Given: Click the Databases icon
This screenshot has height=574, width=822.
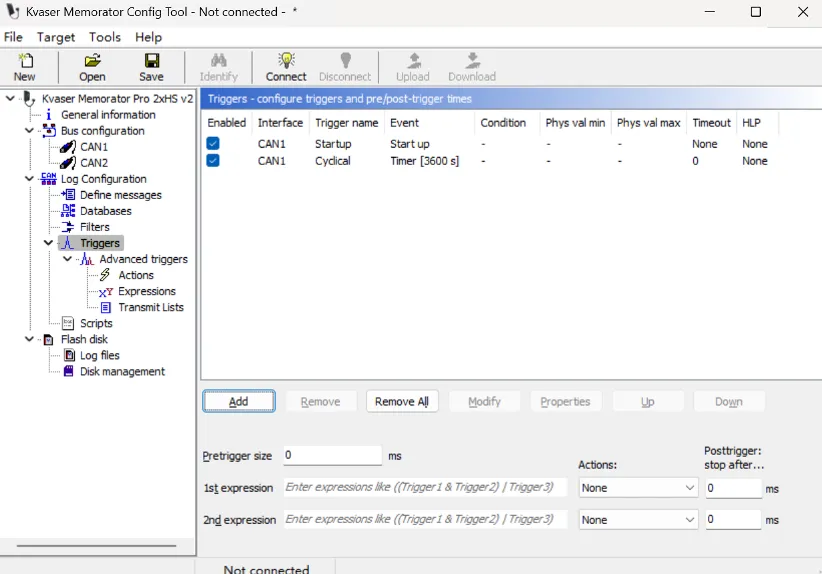Looking at the screenshot, I should (68, 211).
